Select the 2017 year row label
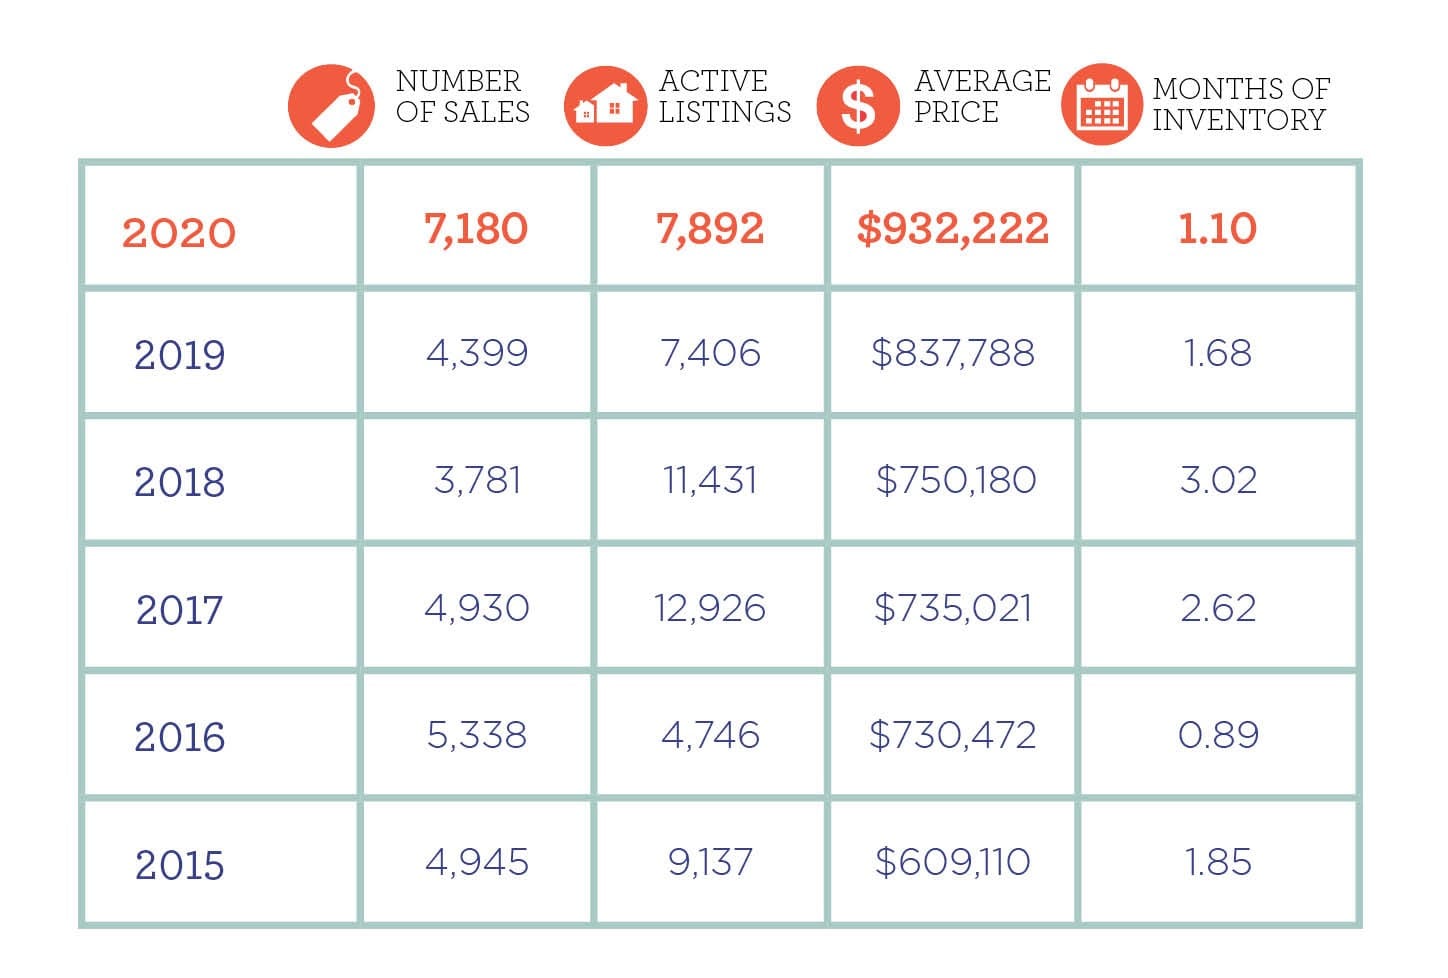Image resolution: width=1448 pixels, height=978 pixels. 180,610
